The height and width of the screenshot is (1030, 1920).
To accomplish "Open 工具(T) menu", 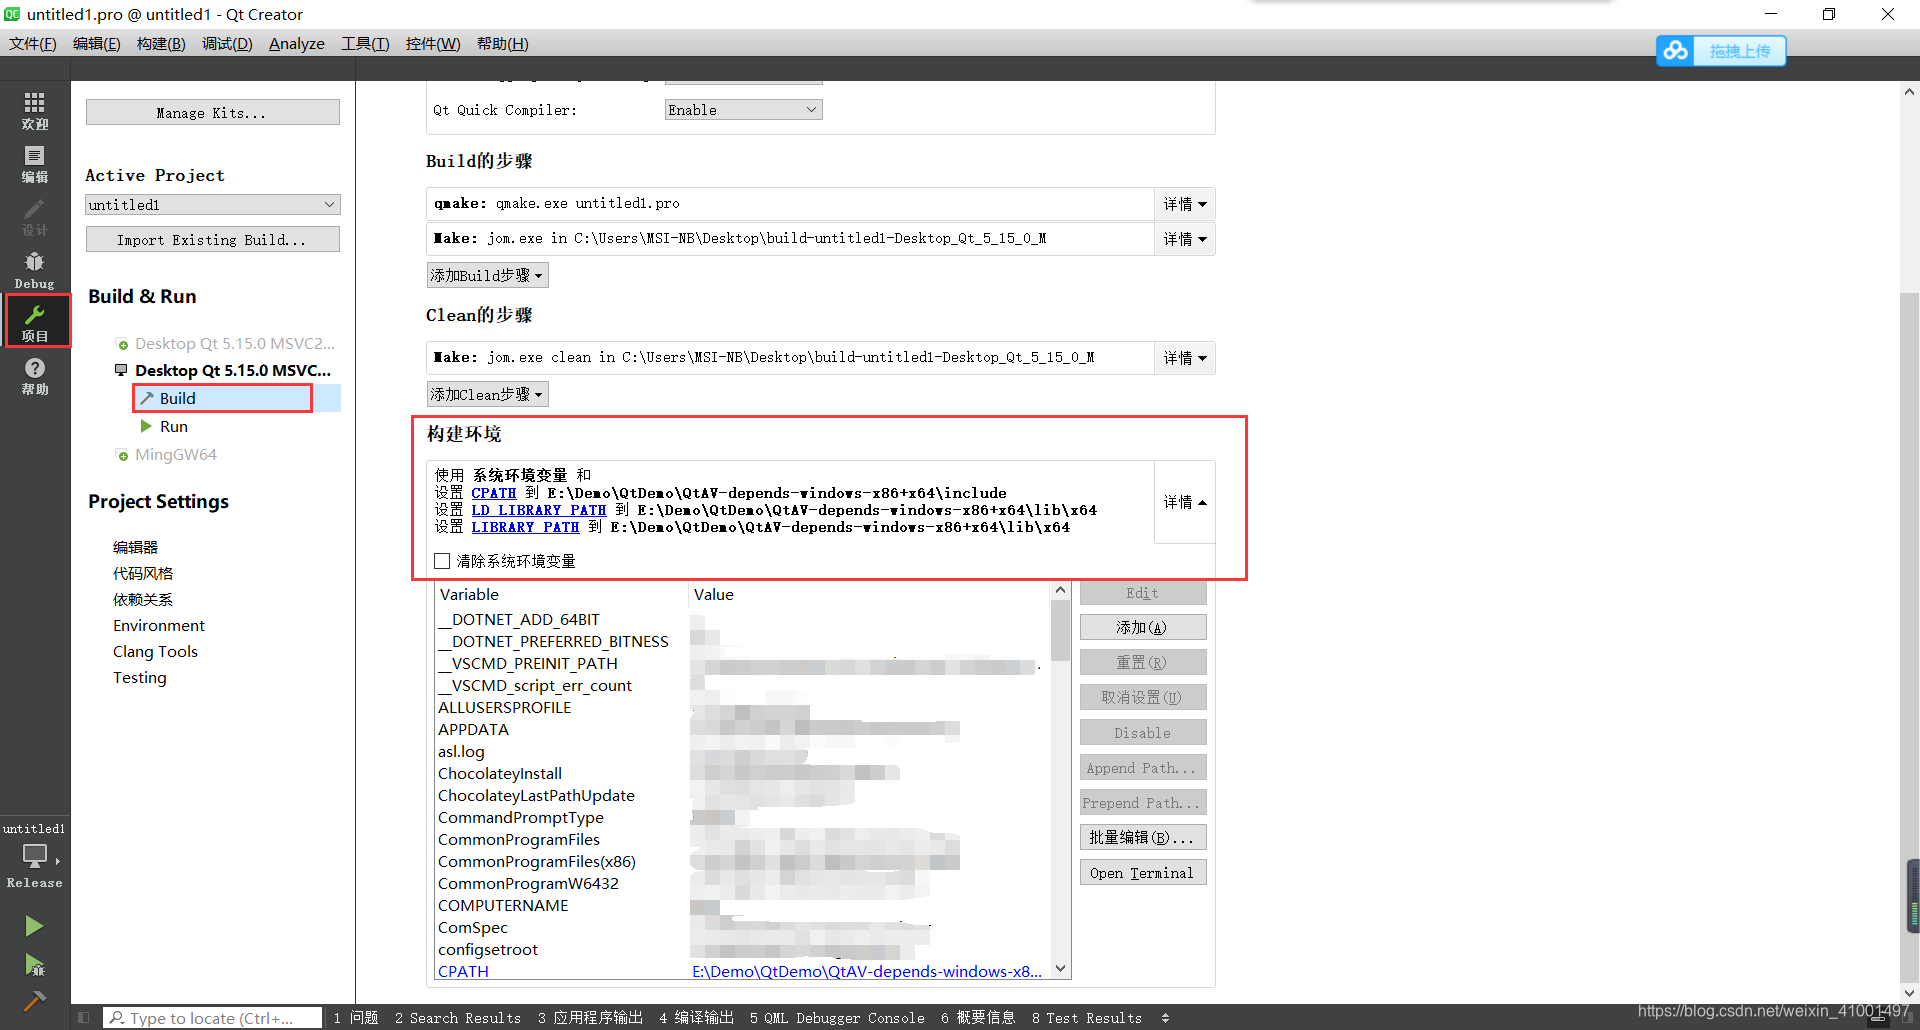I will coord(365,44).
